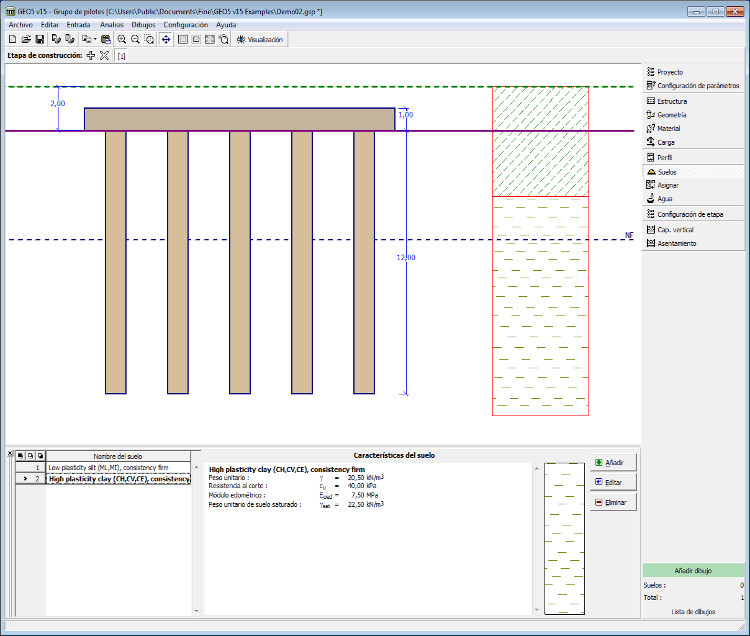Open the Geometría section in sidebar
The height and width of the screenshot is (636, 750).
point(671,115)
